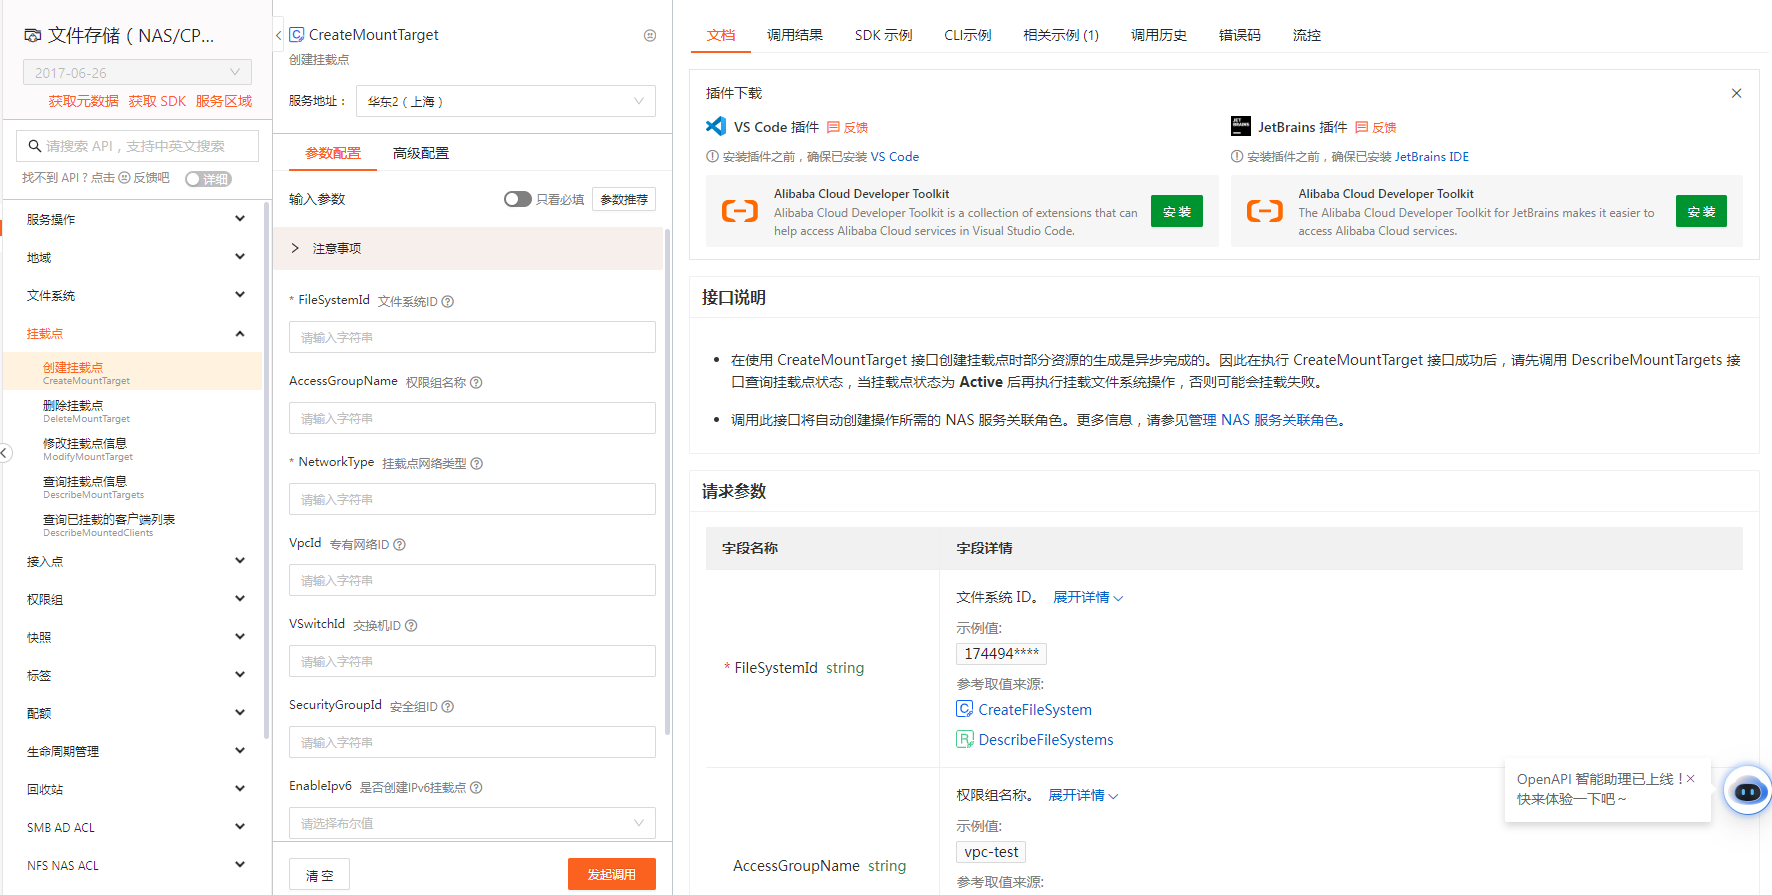
Task: Switch to 流控 tab
Action: (1307, 35)
